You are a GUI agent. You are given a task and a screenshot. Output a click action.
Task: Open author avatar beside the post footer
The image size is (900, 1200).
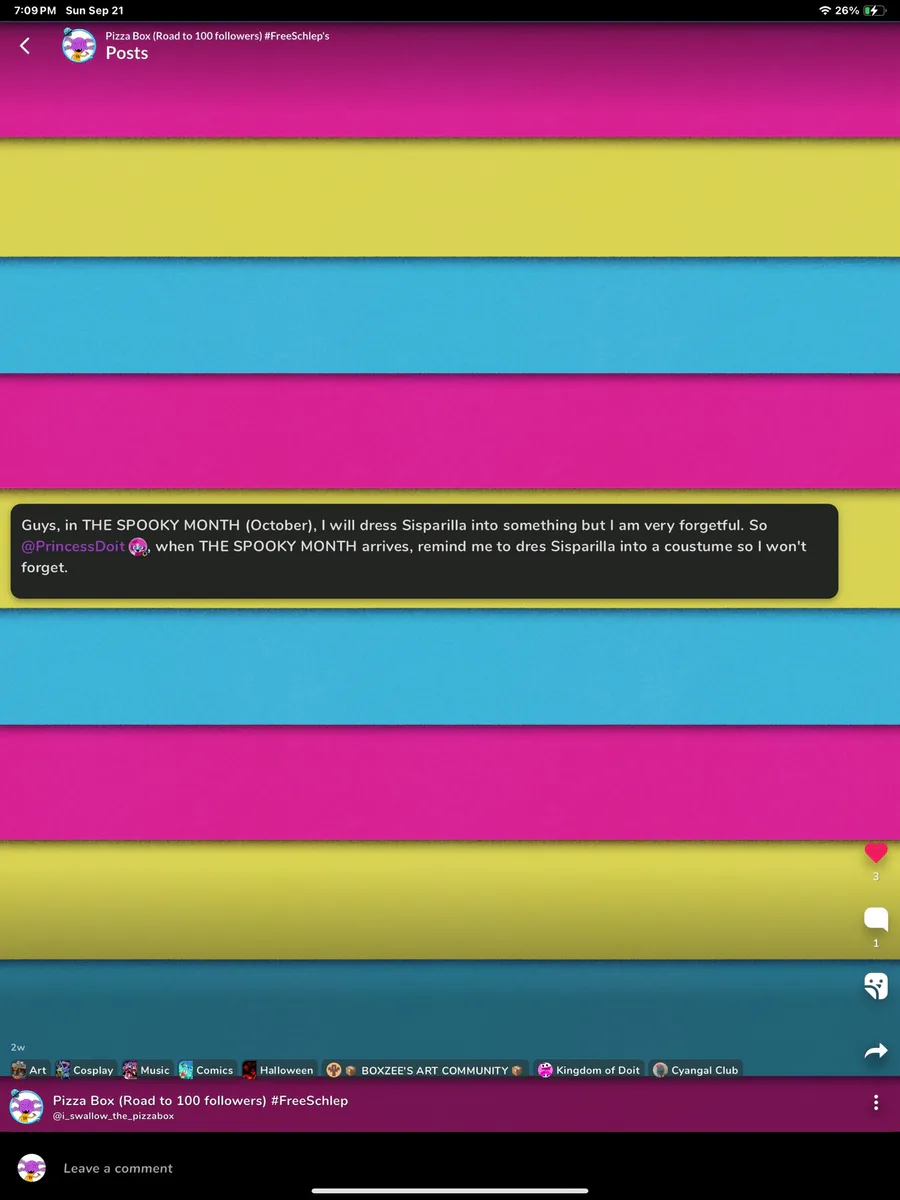26,1106
